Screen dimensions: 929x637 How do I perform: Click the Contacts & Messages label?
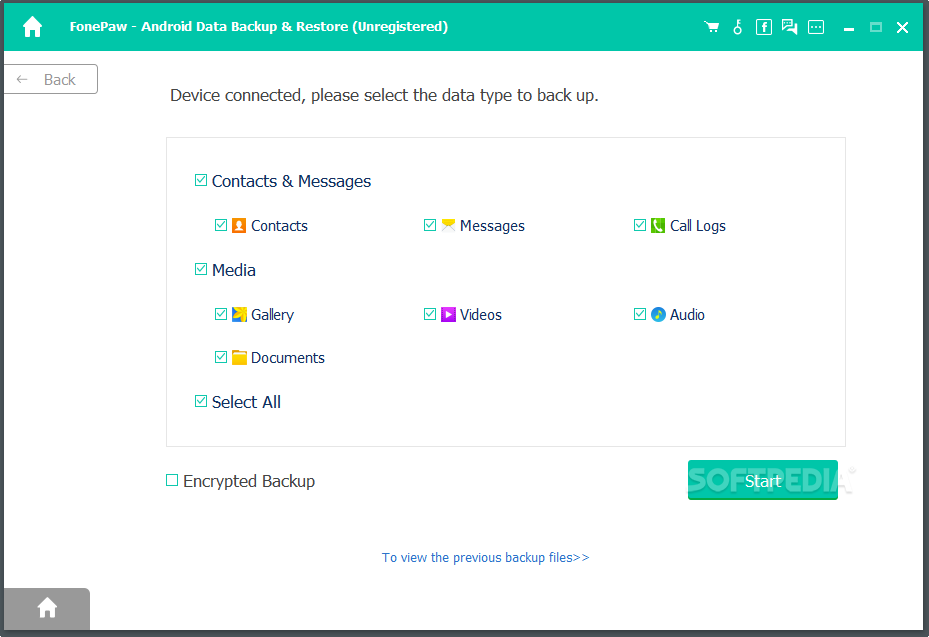(291, 181)
